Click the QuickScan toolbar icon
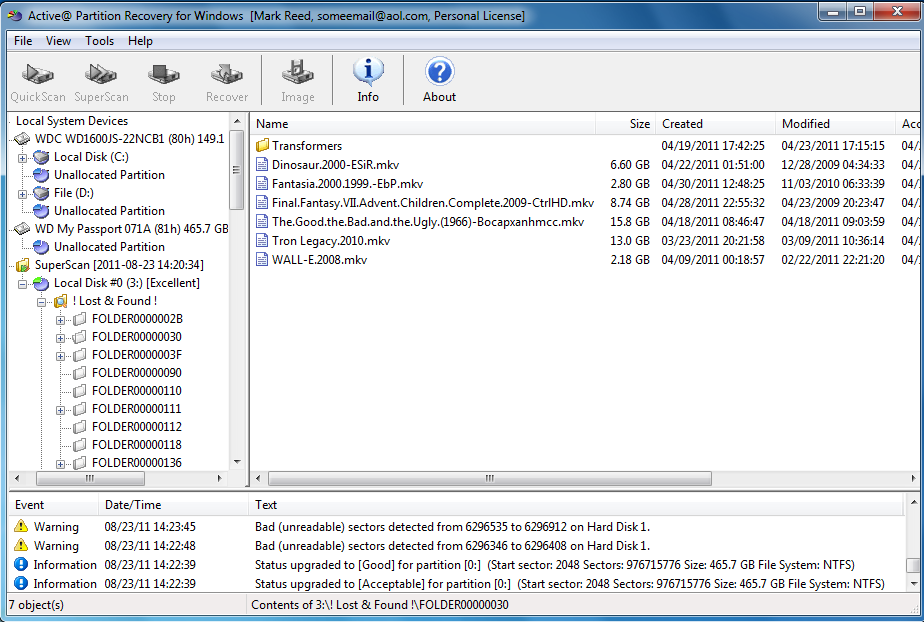 point(38,74)
